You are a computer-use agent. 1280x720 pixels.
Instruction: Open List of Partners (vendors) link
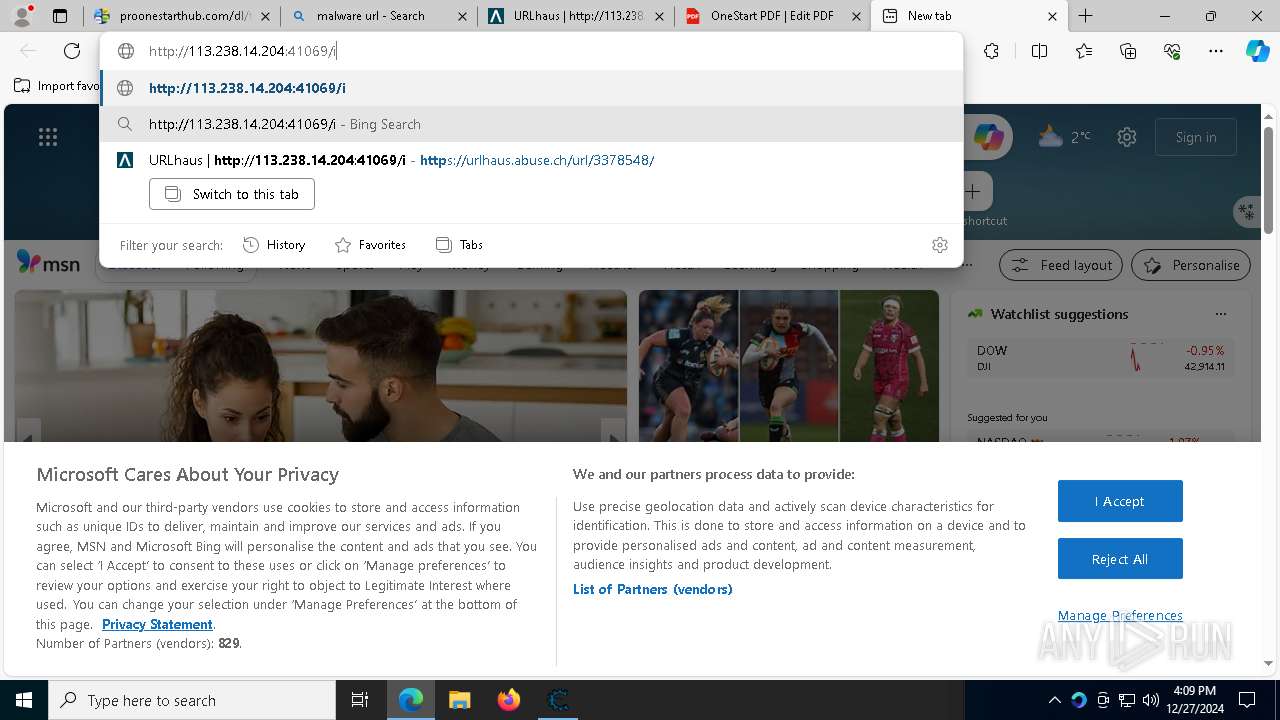[x=652, y=589]
